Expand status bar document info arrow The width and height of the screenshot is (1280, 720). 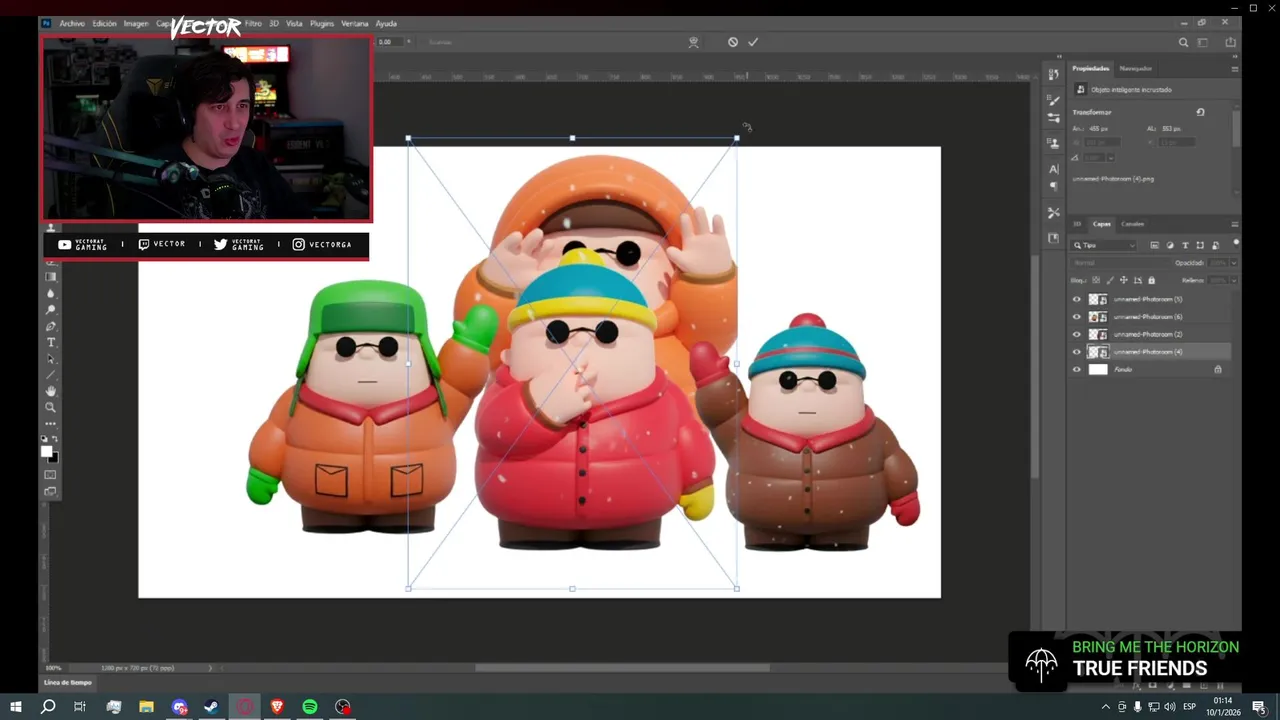tap(210, 668)
